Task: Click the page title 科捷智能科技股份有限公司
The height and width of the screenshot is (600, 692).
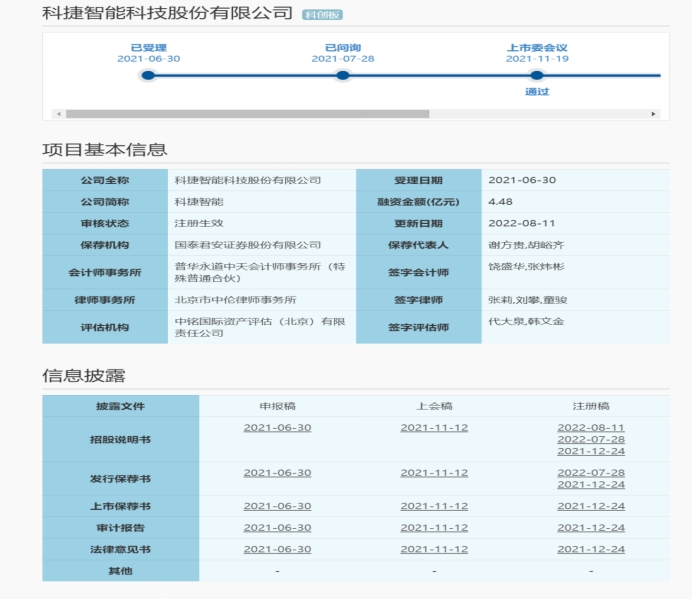Action: click(x=167, y=13)
